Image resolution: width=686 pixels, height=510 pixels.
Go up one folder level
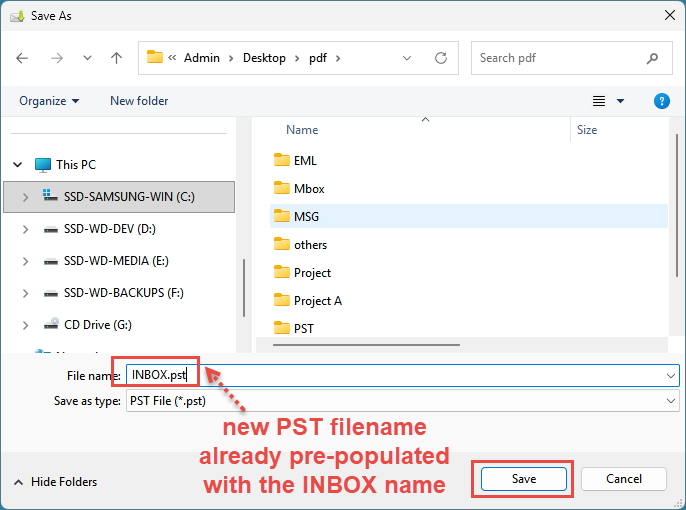[x=116, y=58]
